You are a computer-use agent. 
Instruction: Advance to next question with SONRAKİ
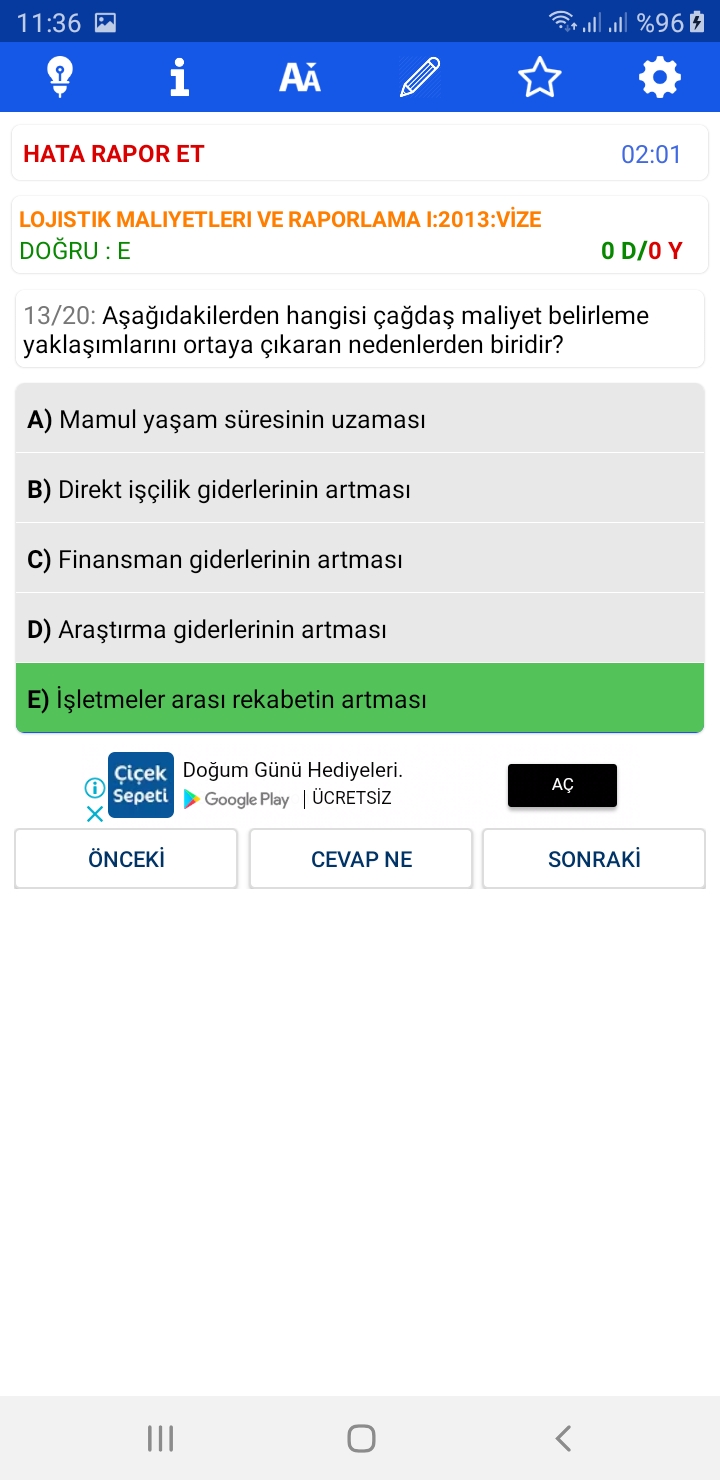[x=594, y=859]
